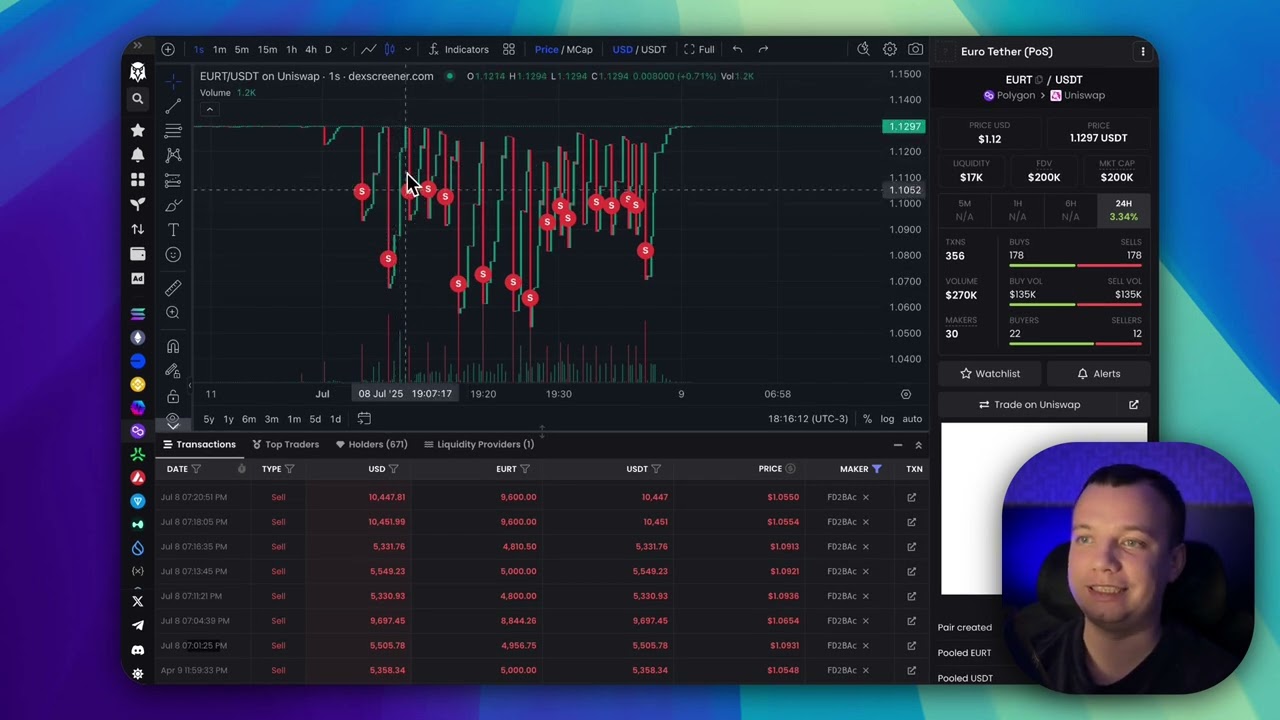
Task: Select the emoji icon drawing tool
Action: coord(173,255)
